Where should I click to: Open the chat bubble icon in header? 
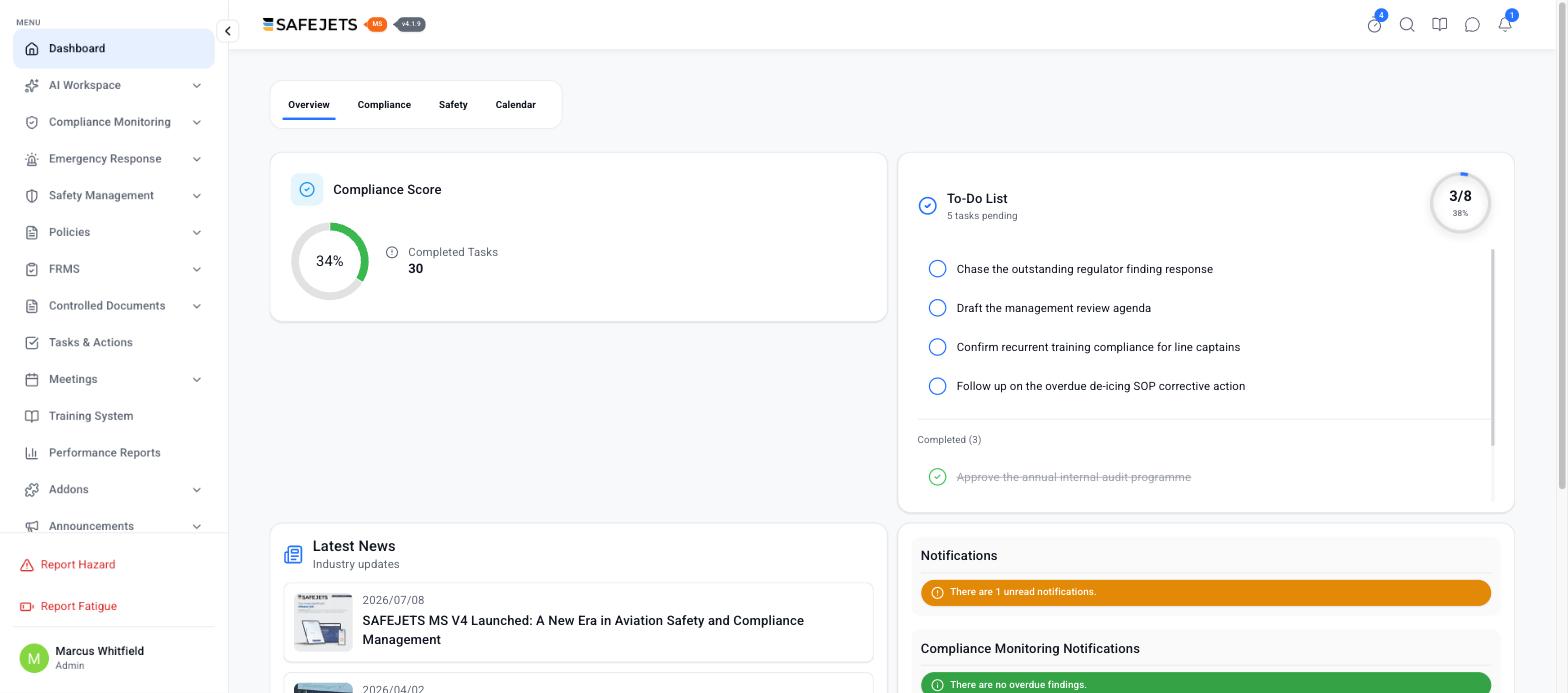tap(1472, 25)
